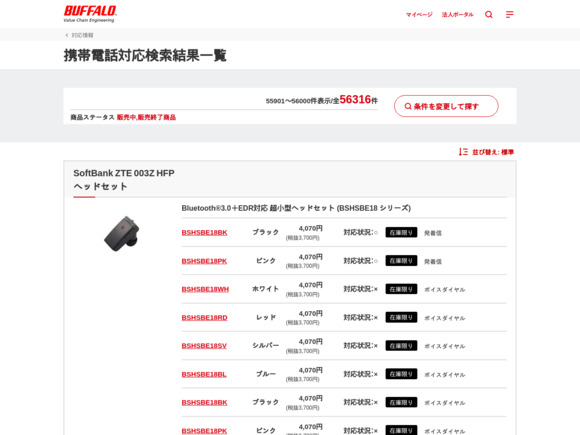Click the sort arrow icon near 並び替え
Image resolution: width=580 pixels, height=435 pixels.
tap(463, 152)
